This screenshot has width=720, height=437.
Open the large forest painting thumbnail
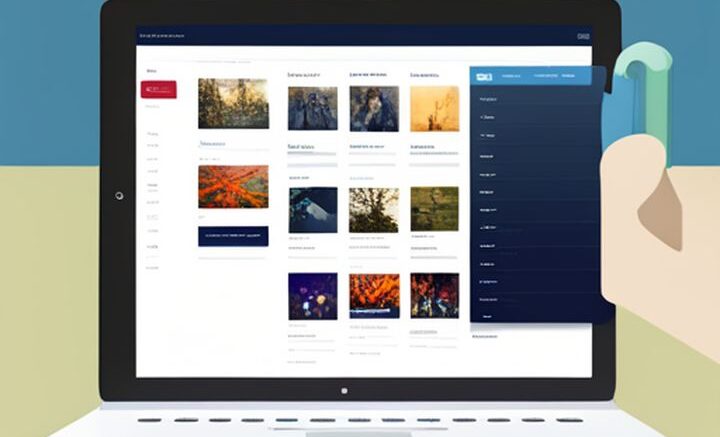[x=234, y=103]
